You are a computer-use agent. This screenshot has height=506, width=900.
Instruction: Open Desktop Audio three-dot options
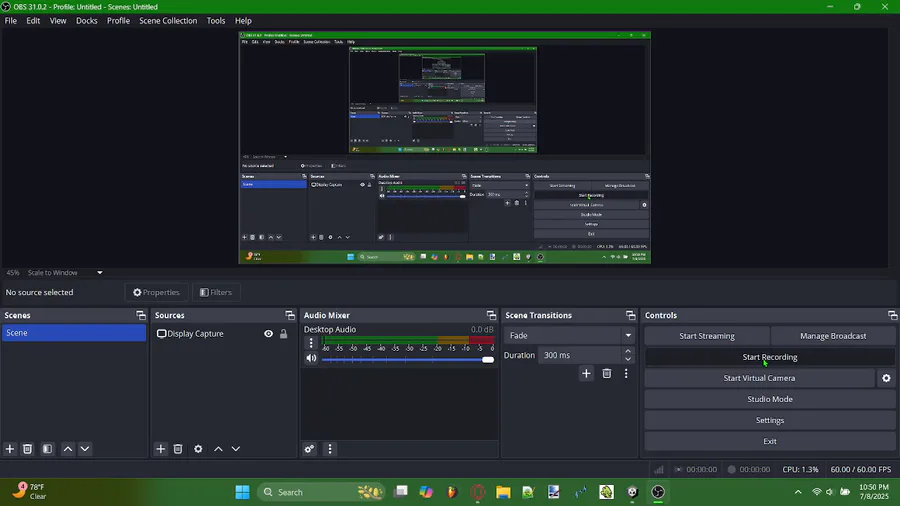311,343
